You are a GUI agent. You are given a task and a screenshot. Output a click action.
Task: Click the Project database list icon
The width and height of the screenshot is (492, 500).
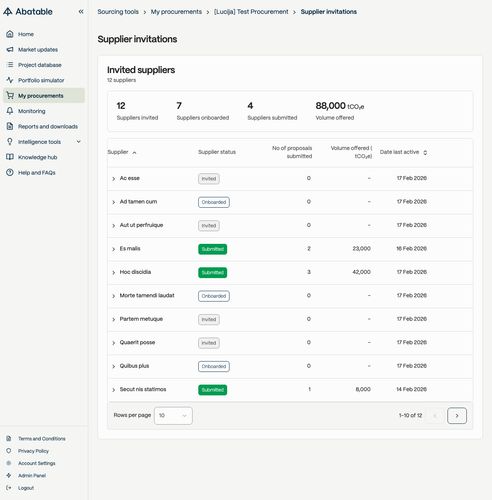[10, 65]
